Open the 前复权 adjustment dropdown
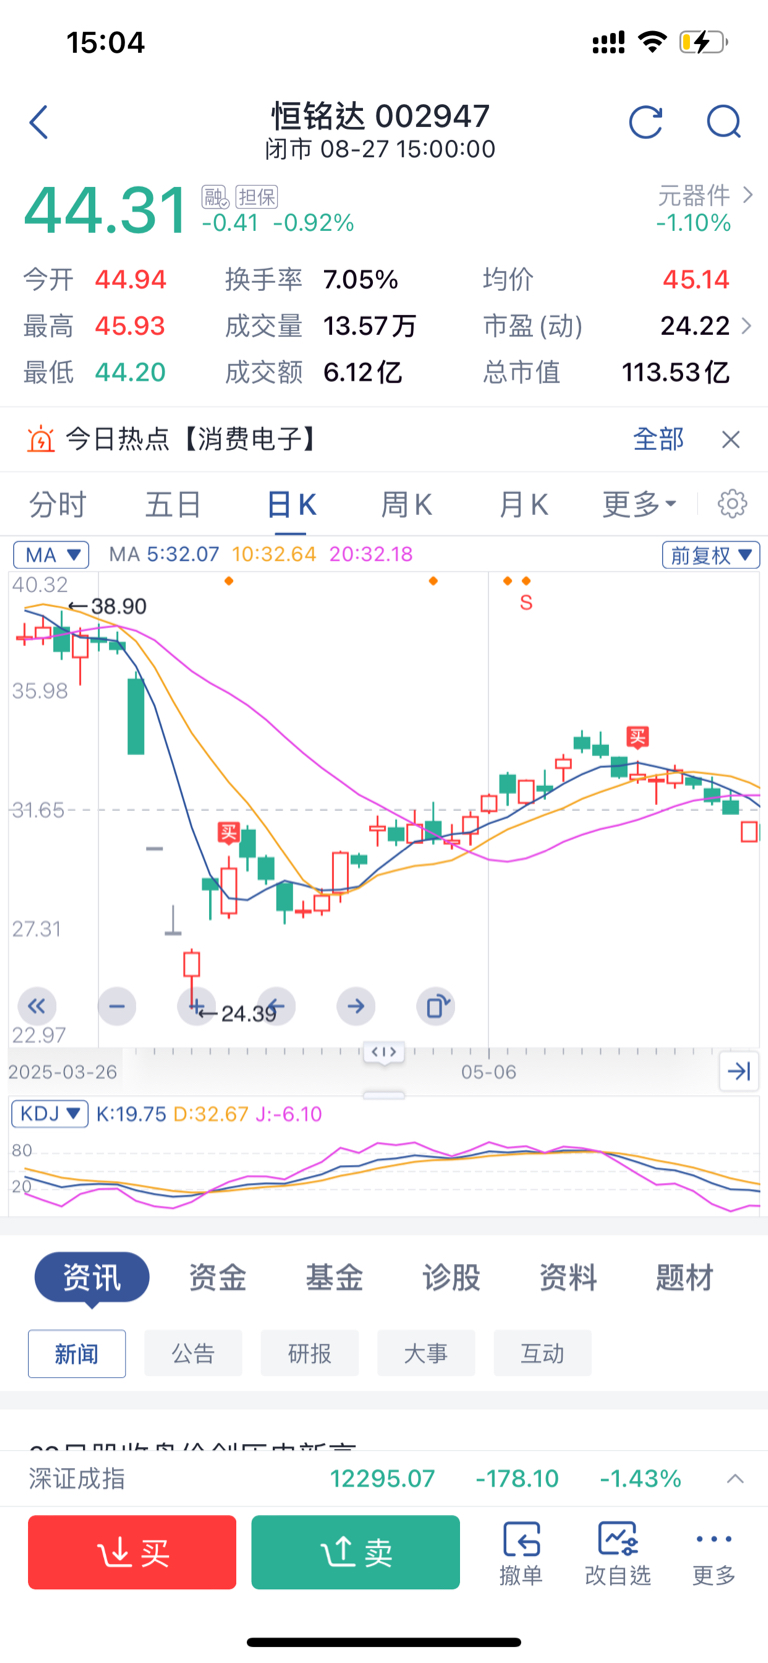This screenshot has height=1663, width=768. (x=711, y=555)
